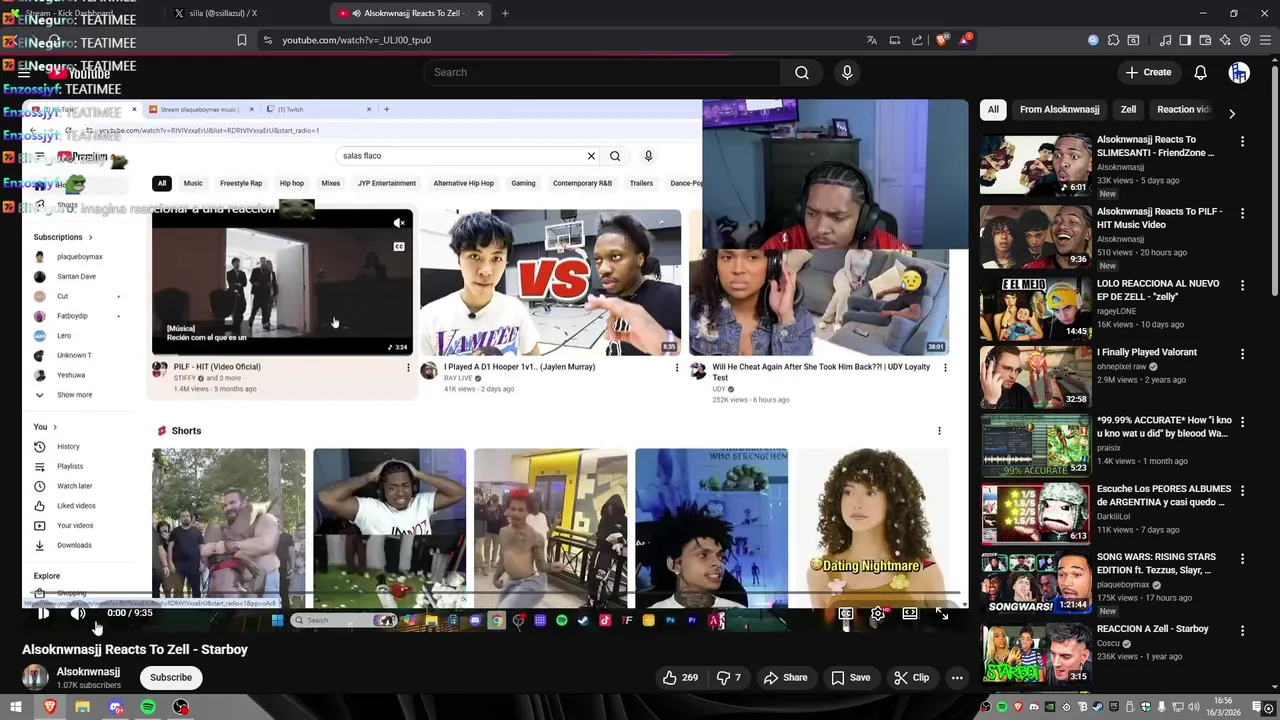Open options for the SLIMESANTI FriendZone video
The image size is (1280, 720).
(1243, 141)
